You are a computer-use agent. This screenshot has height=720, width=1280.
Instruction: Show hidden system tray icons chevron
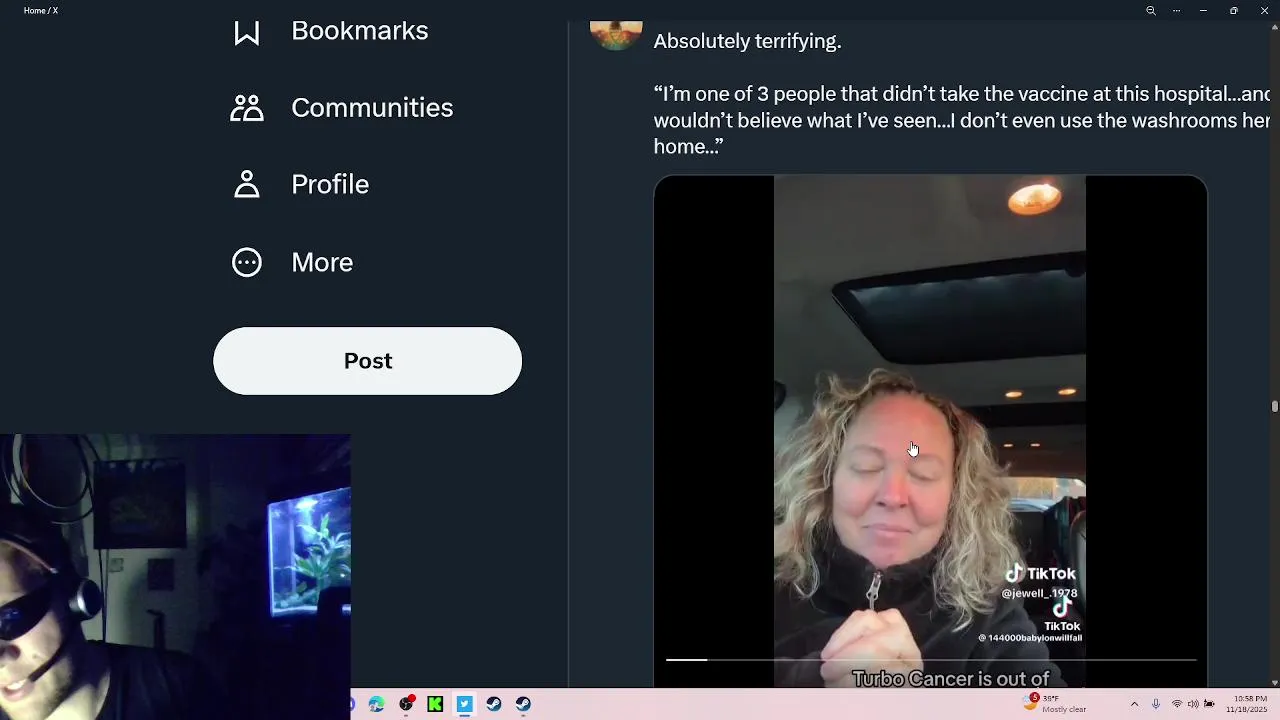pos(1134,705)
